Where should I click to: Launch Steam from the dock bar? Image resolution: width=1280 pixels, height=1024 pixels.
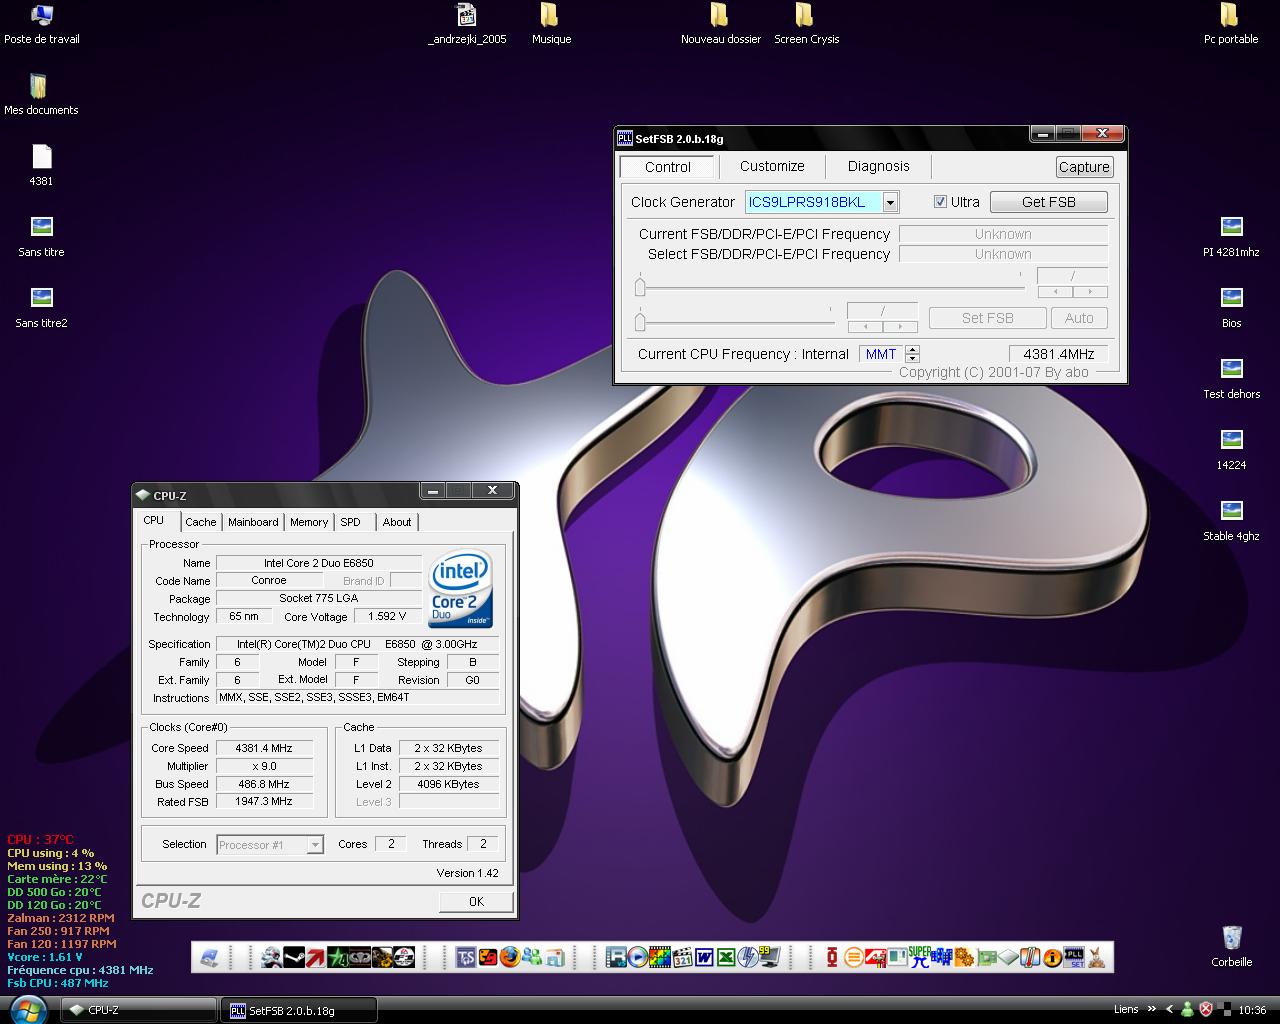click(294, 957)
